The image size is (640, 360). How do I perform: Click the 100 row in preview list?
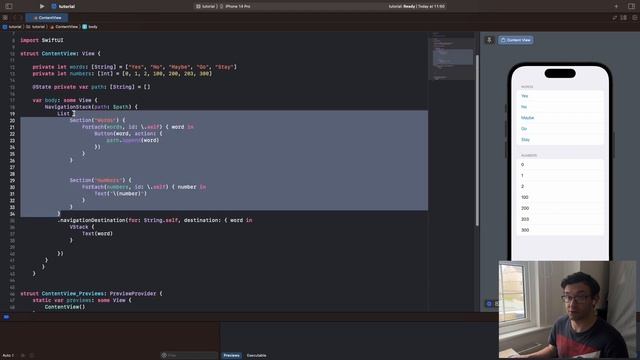[560, 197]
